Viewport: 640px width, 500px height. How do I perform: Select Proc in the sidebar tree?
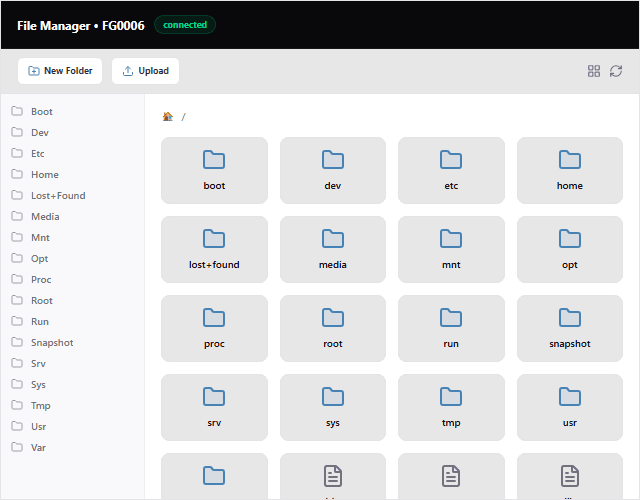pos(72,280)
